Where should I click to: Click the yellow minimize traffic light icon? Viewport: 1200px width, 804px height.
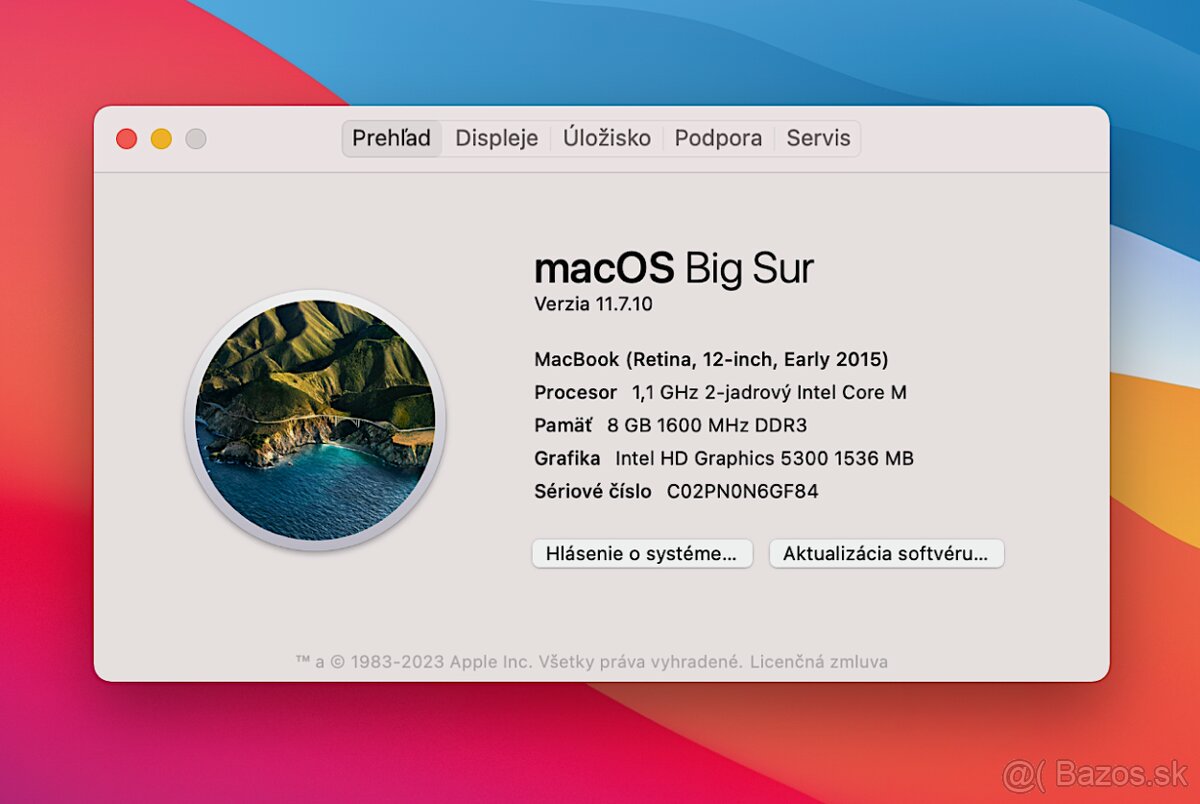(x=161, y=138)
